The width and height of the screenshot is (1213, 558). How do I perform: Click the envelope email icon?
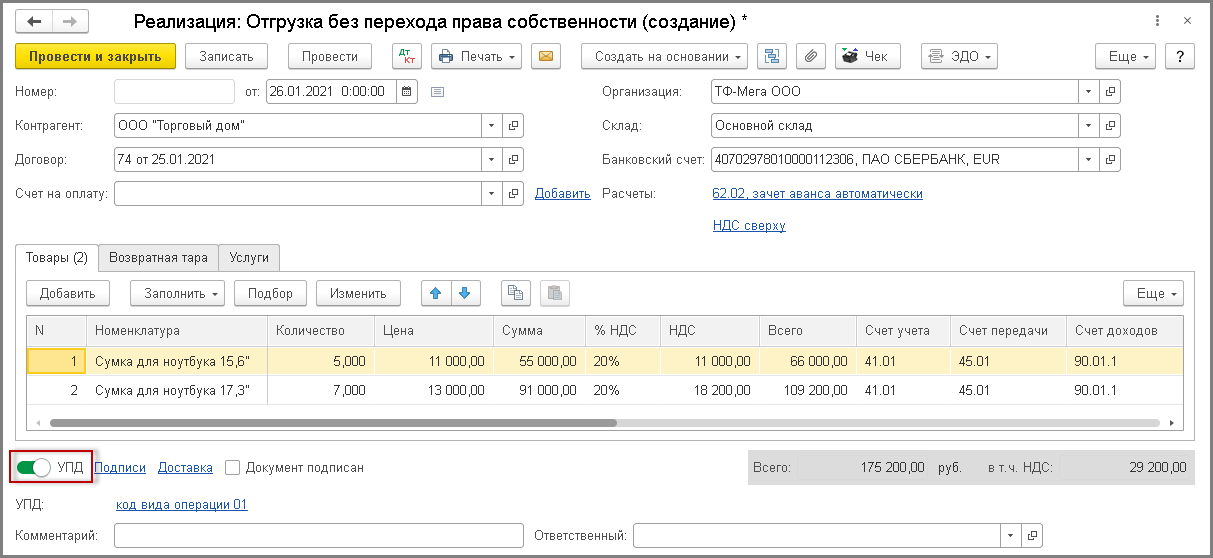545,57
